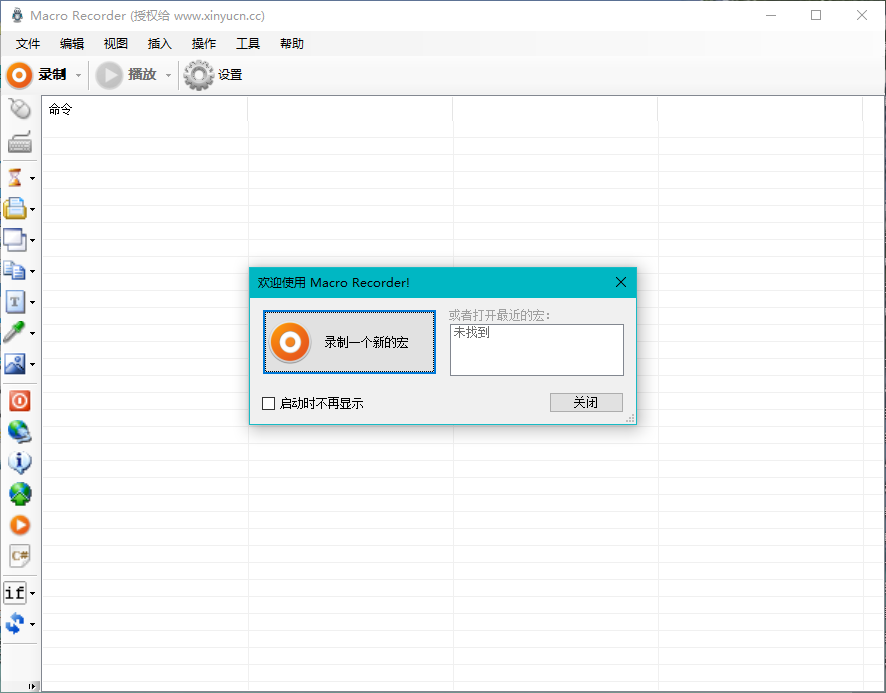
Task: Click the red power shutdown icon
Action: coord(20,401)
